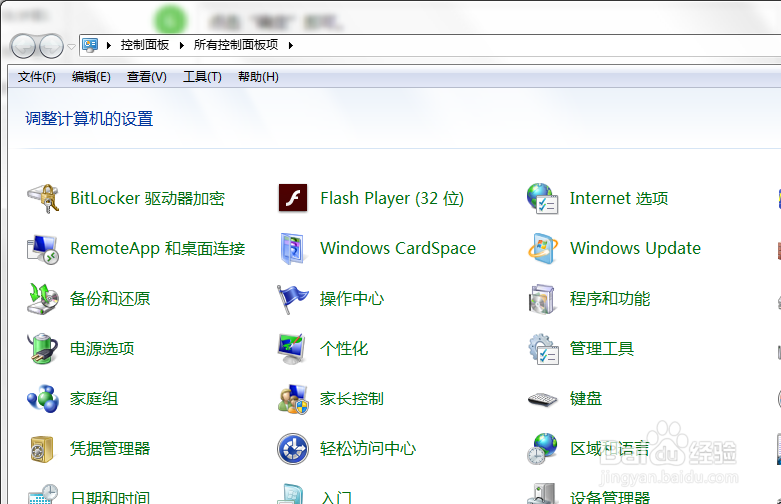This screenshot has width=781, height=504.
Task: Click the Action Center flag icon
Action: pyautogui.click(x=292, y=299)
